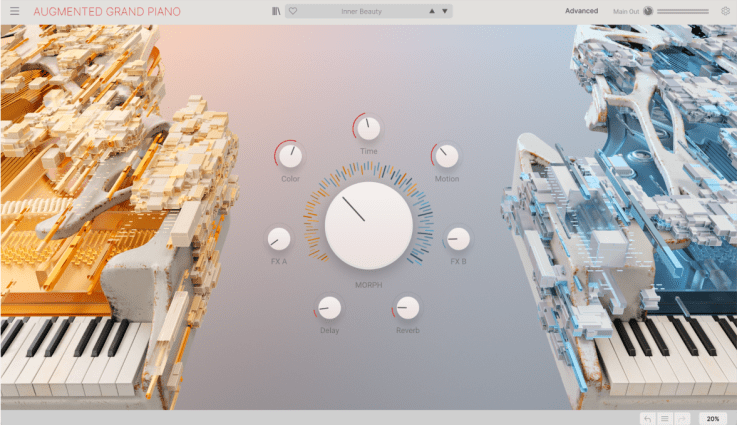The height and width of the screenshot is (425, 737).
Task: Click the FX B knob
Action: [x=458, y=239]
